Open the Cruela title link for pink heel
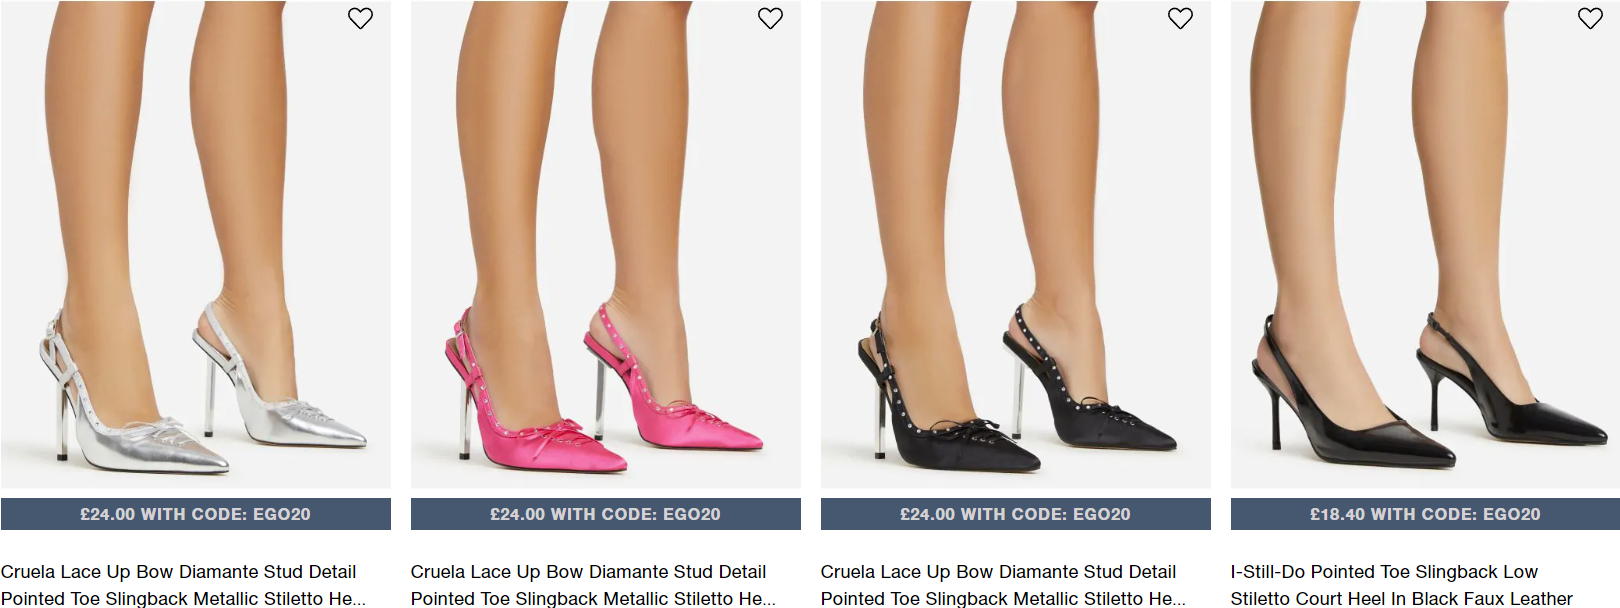Image resolution: width=1620 pixels, height=608 pixels. click(x=593, y=585)
